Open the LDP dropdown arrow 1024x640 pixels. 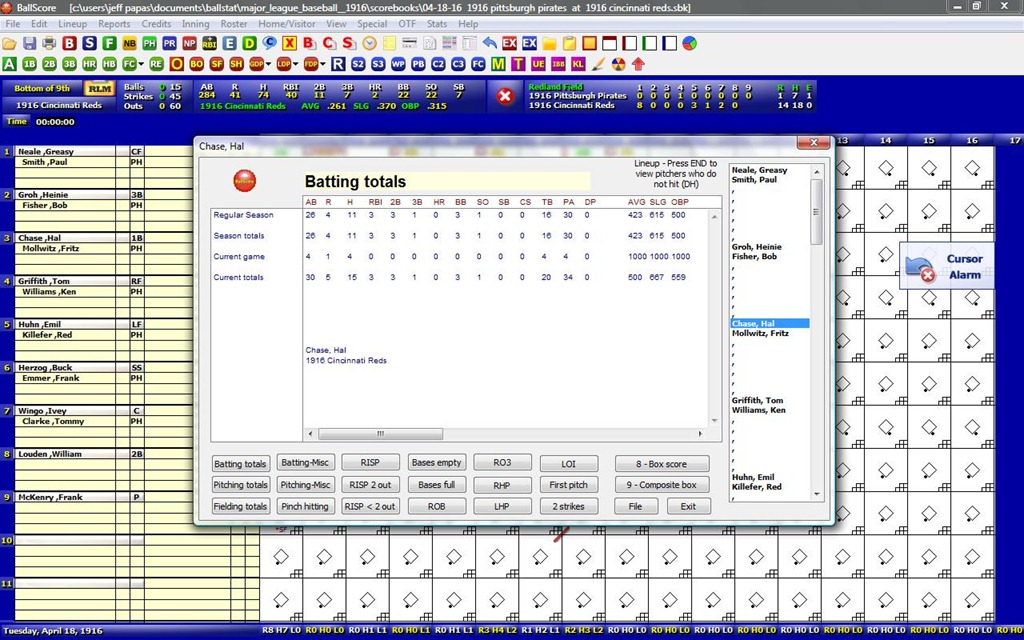295,64
